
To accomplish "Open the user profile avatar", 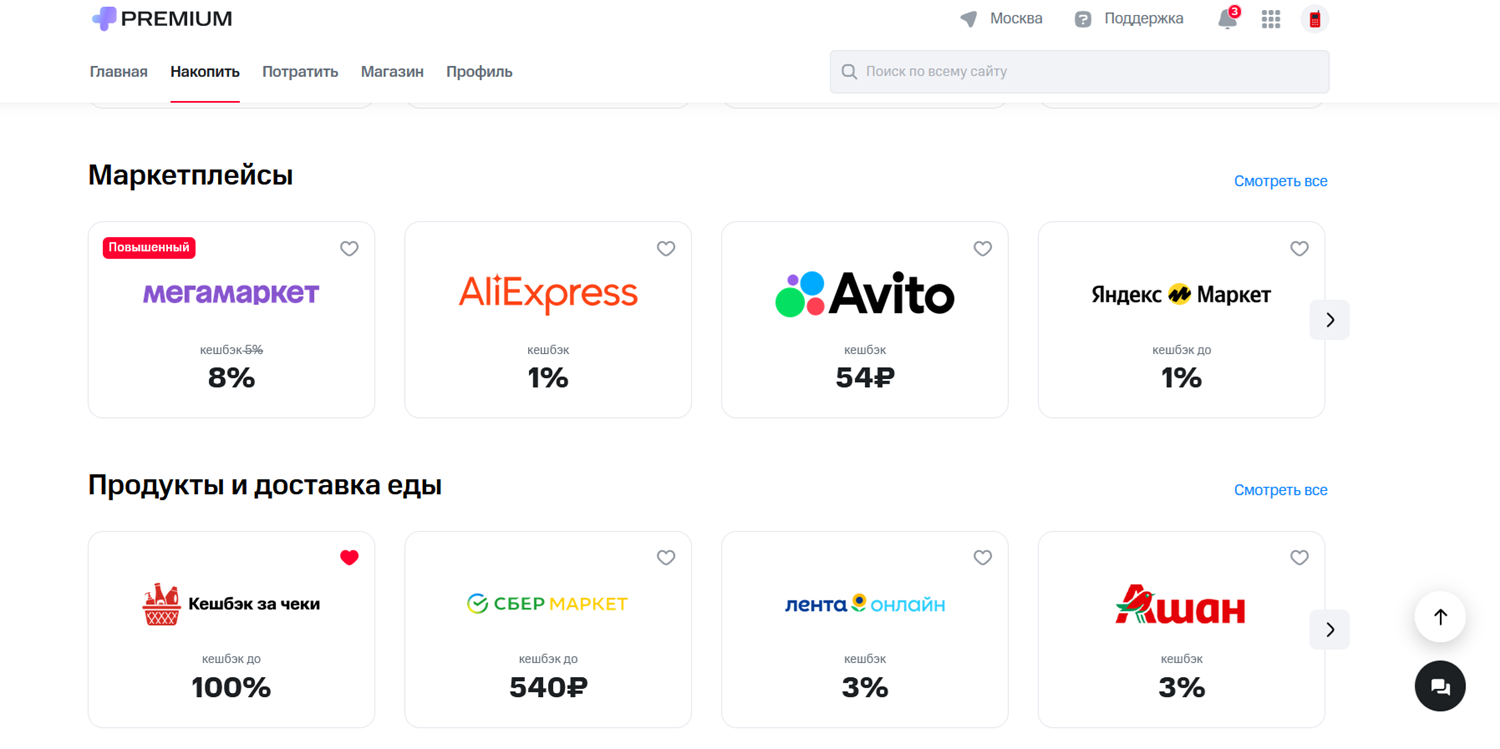I will 1315,19.
